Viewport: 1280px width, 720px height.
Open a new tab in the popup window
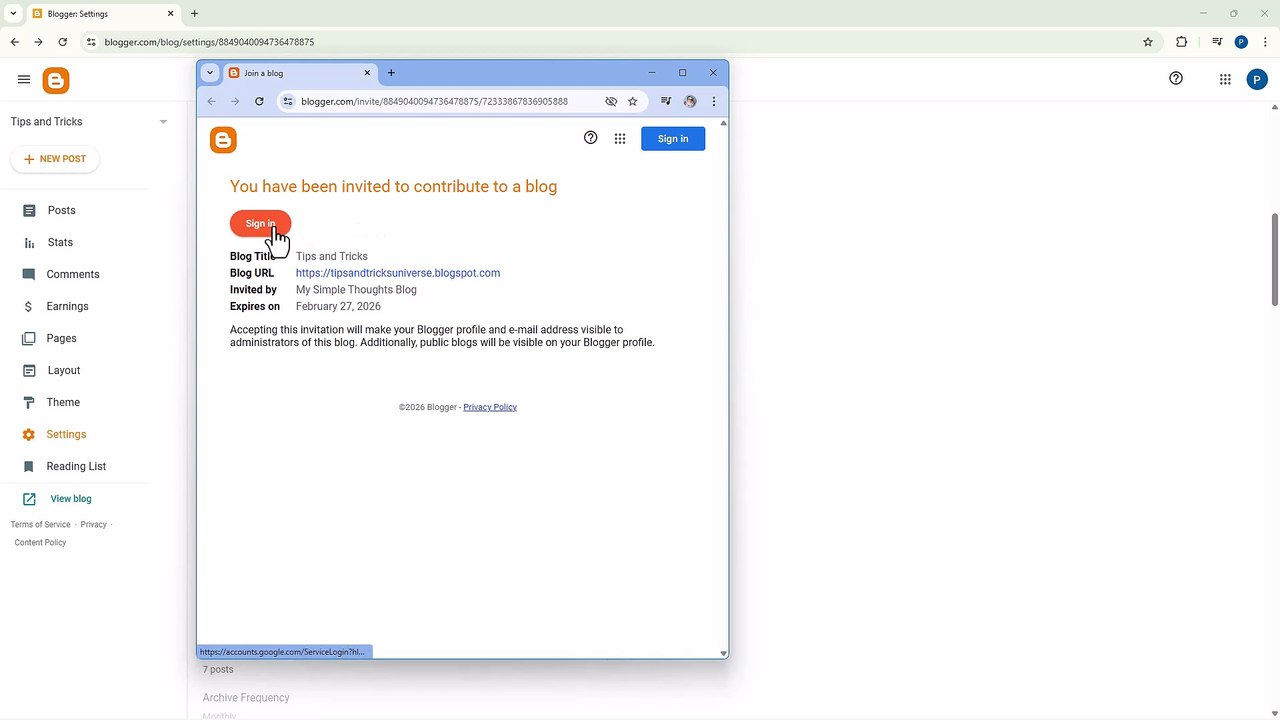(391, 73)
